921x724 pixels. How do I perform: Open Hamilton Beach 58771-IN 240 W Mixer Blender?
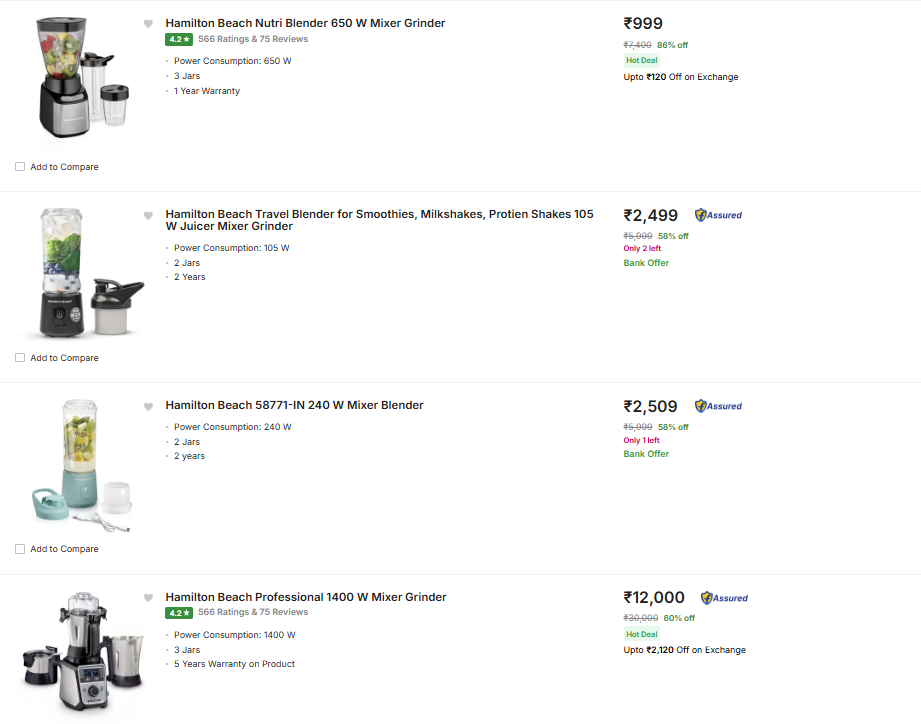294,405
